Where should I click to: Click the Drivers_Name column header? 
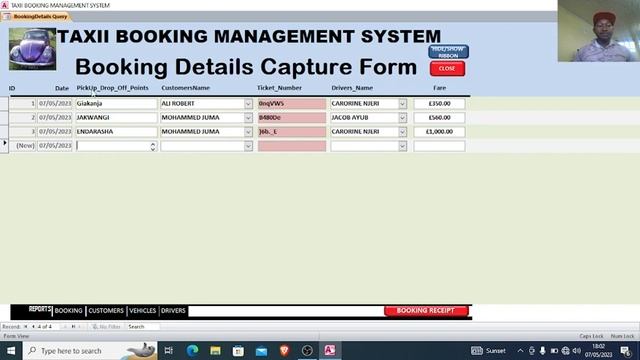352,88
